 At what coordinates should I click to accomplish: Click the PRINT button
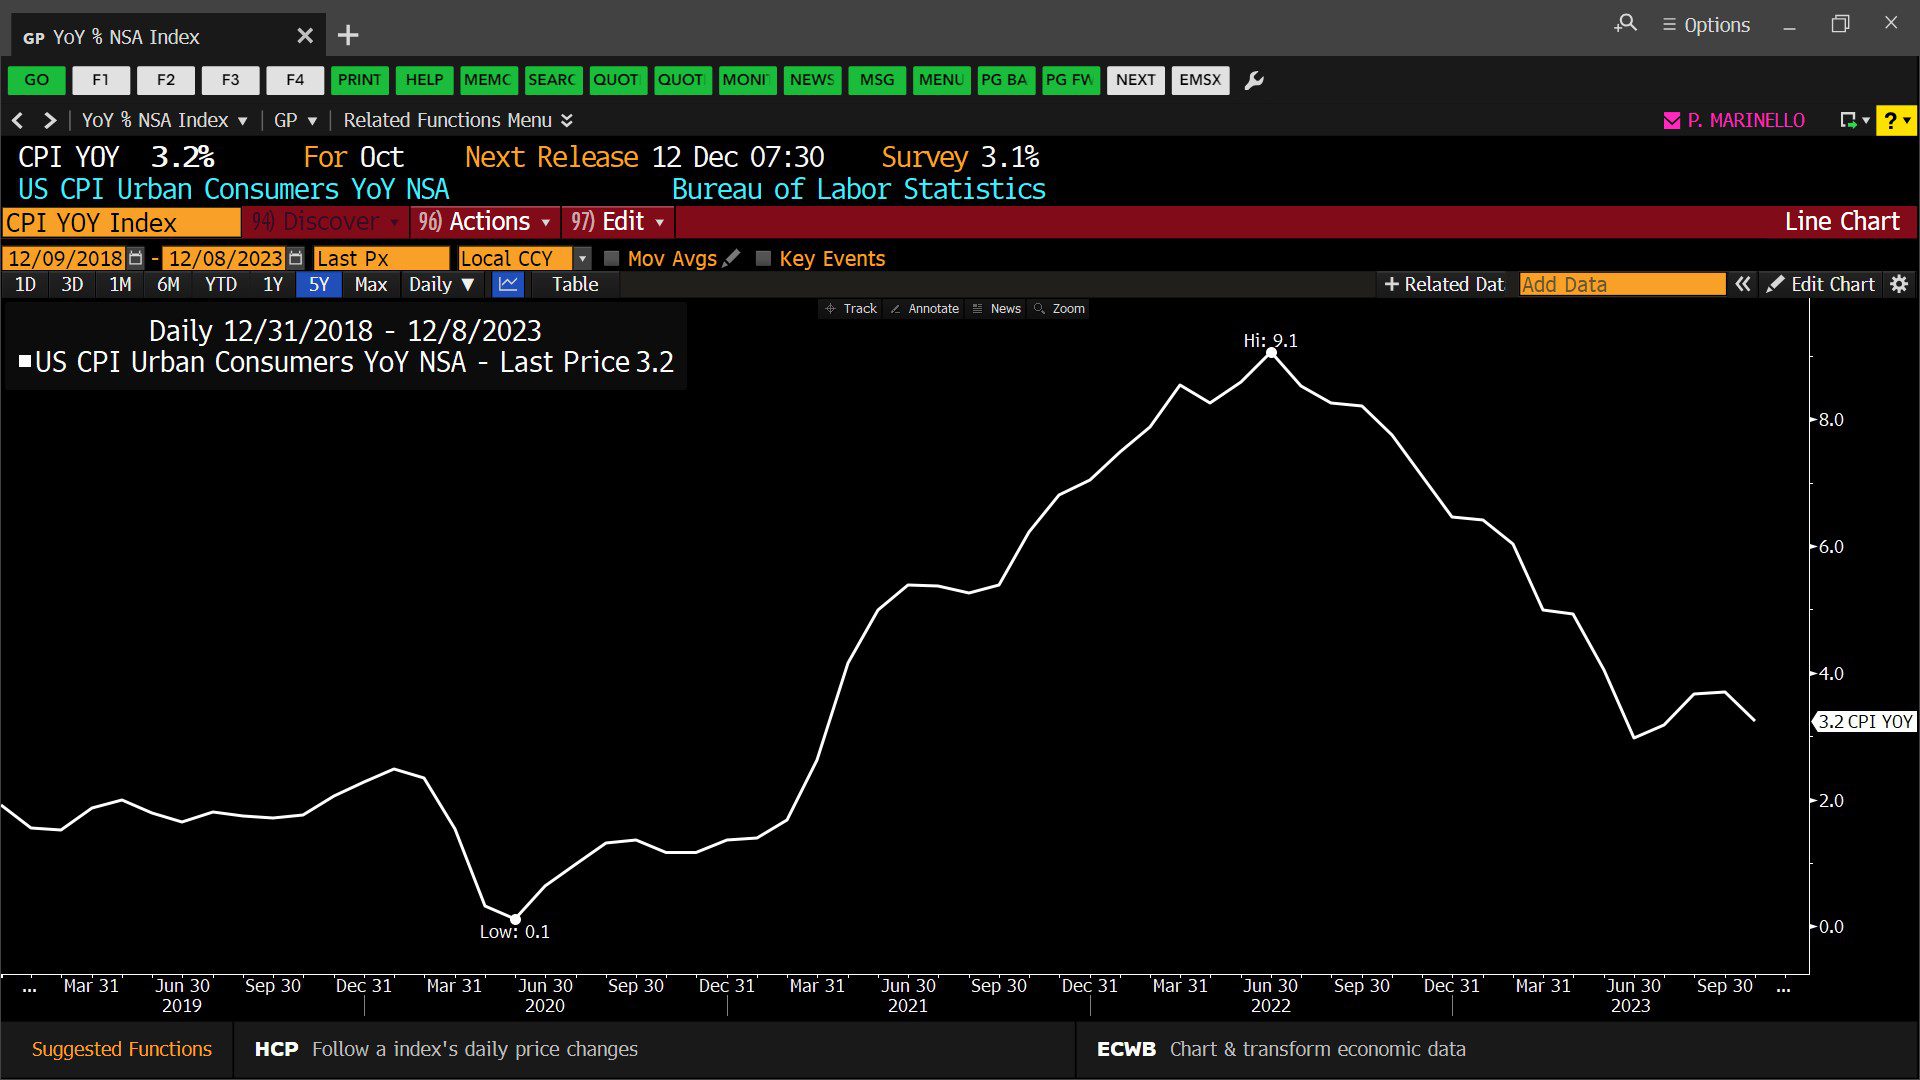point(359,80)
